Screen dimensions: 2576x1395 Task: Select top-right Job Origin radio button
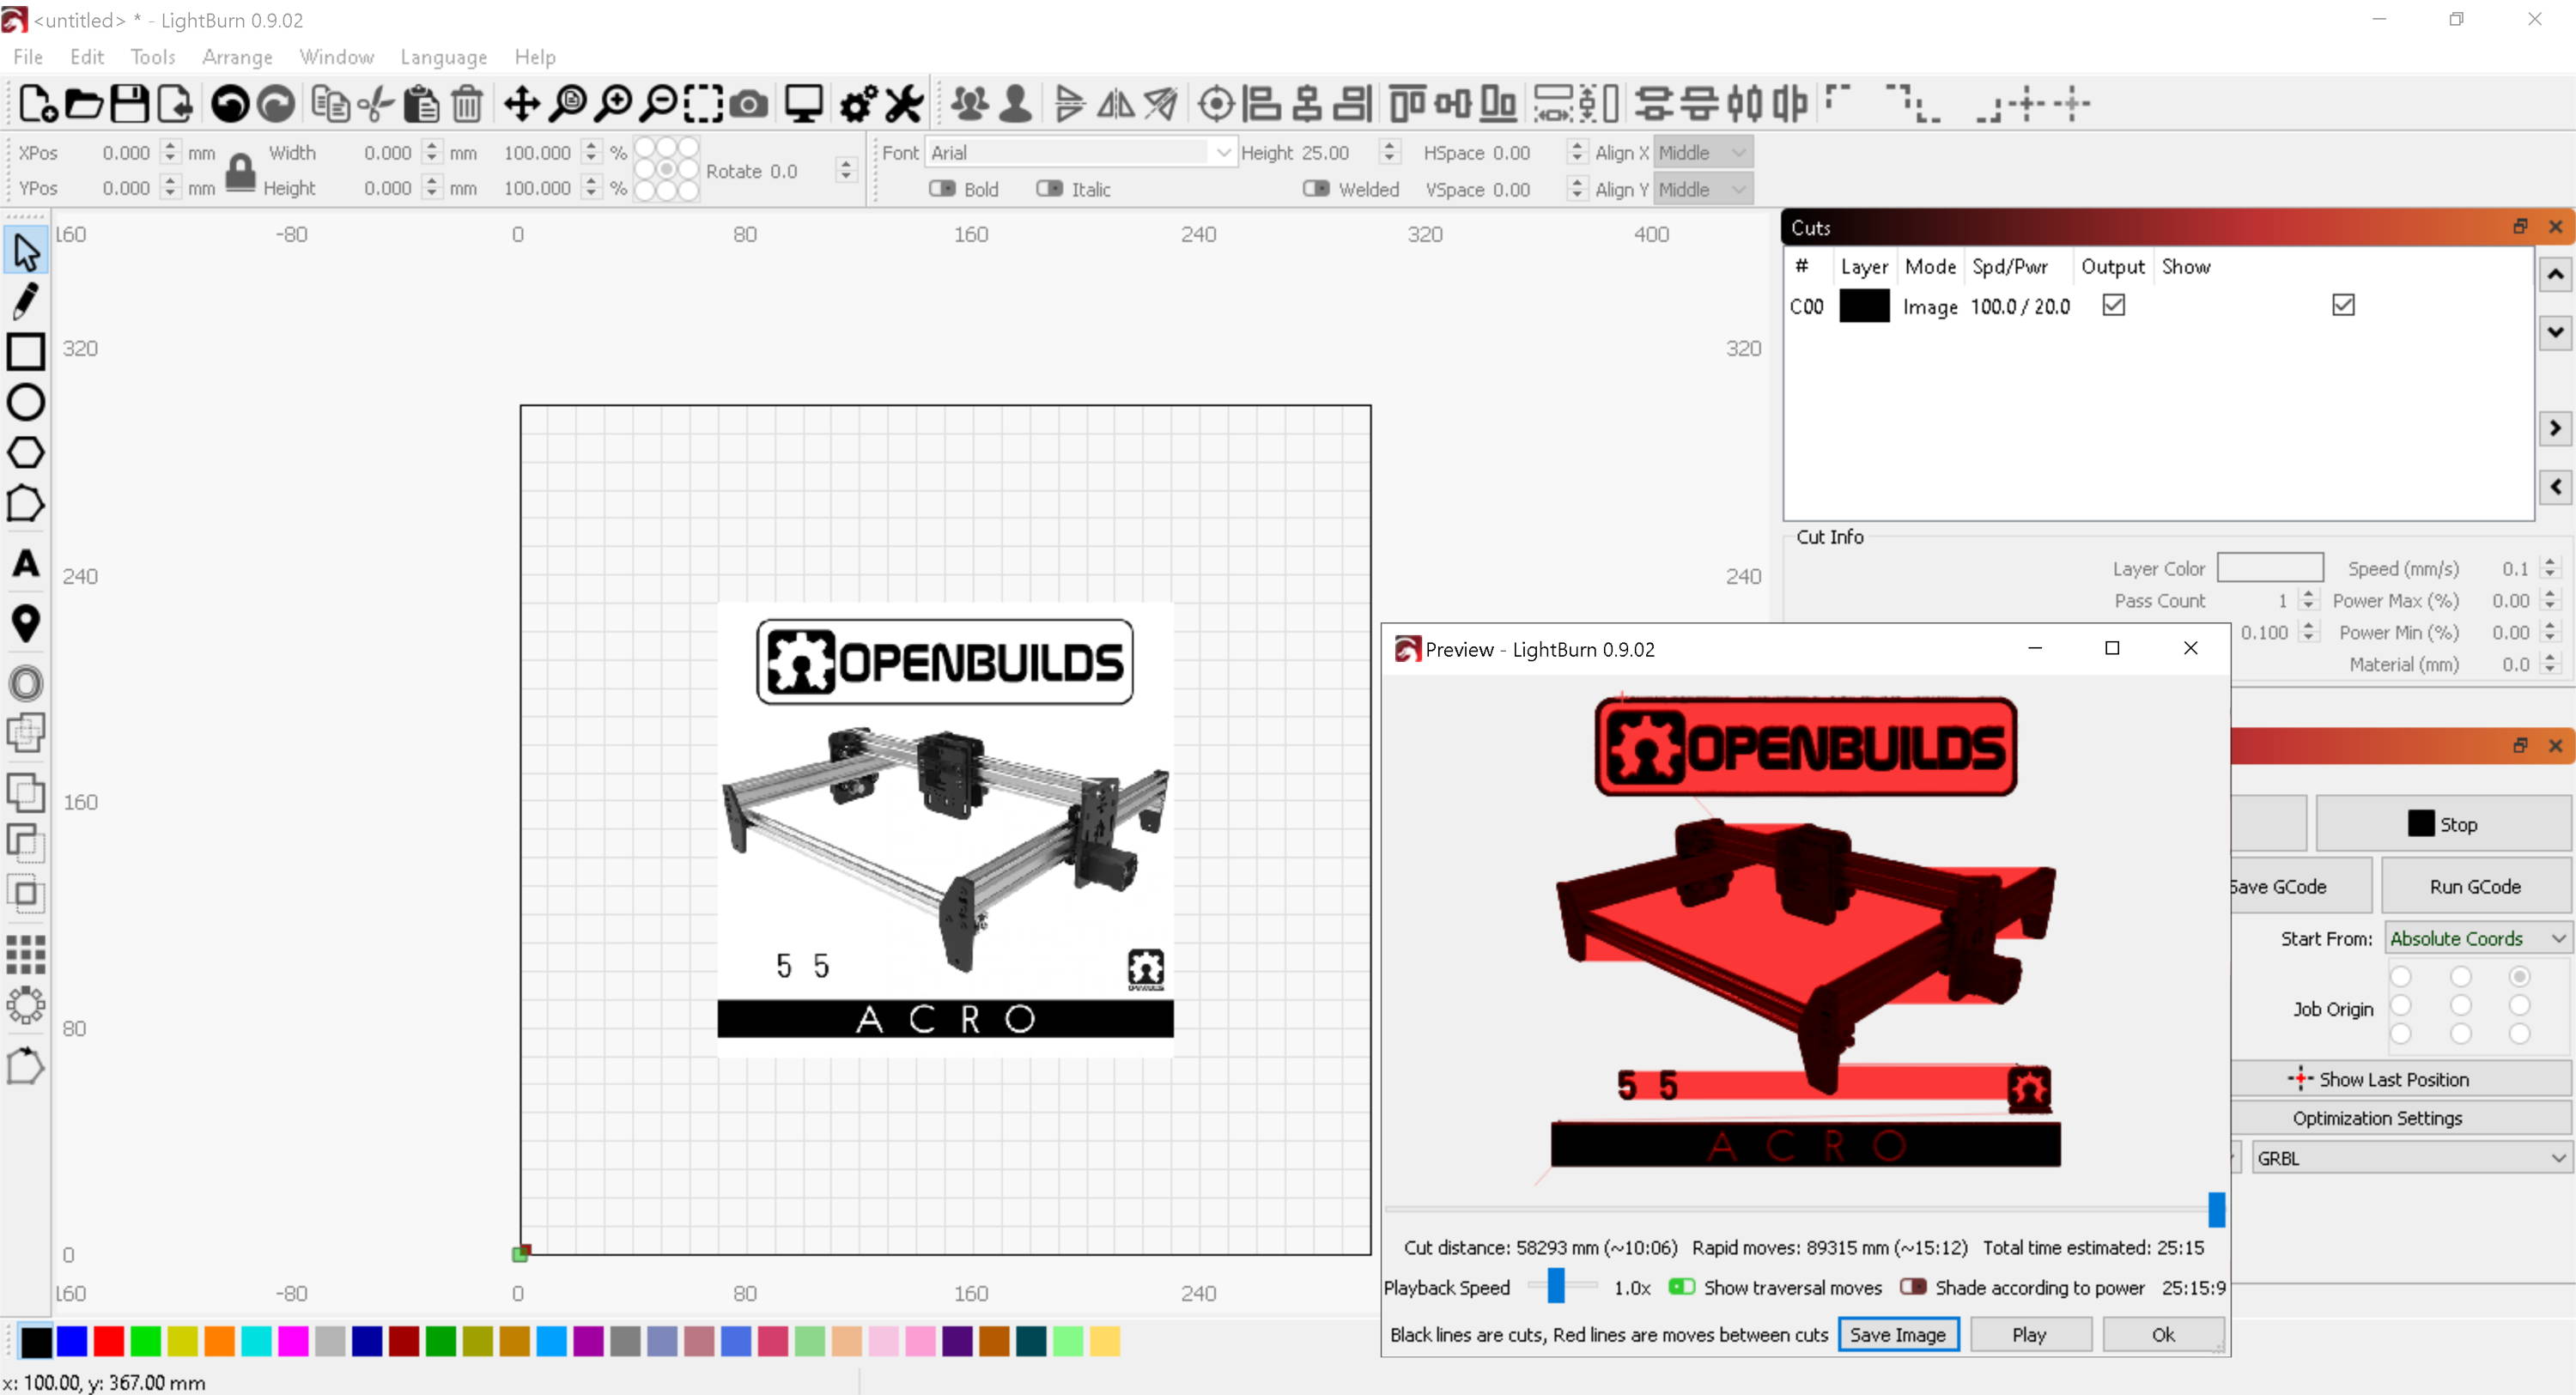[2519, 976]
